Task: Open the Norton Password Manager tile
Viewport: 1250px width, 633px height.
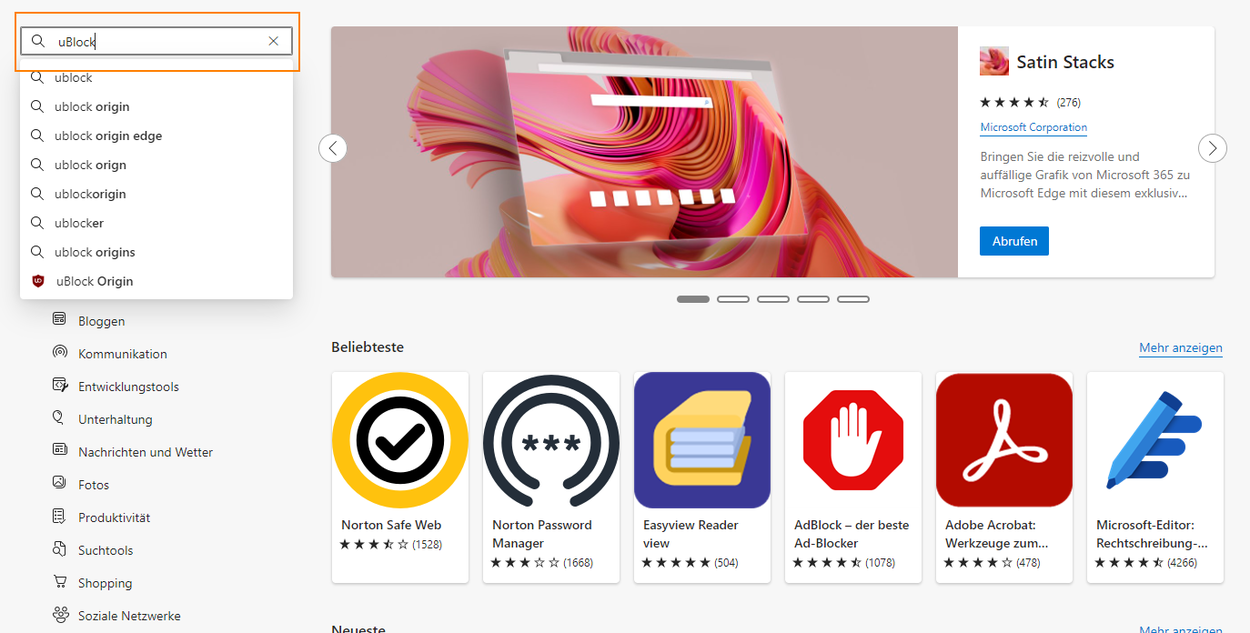Action: [551, 477]
